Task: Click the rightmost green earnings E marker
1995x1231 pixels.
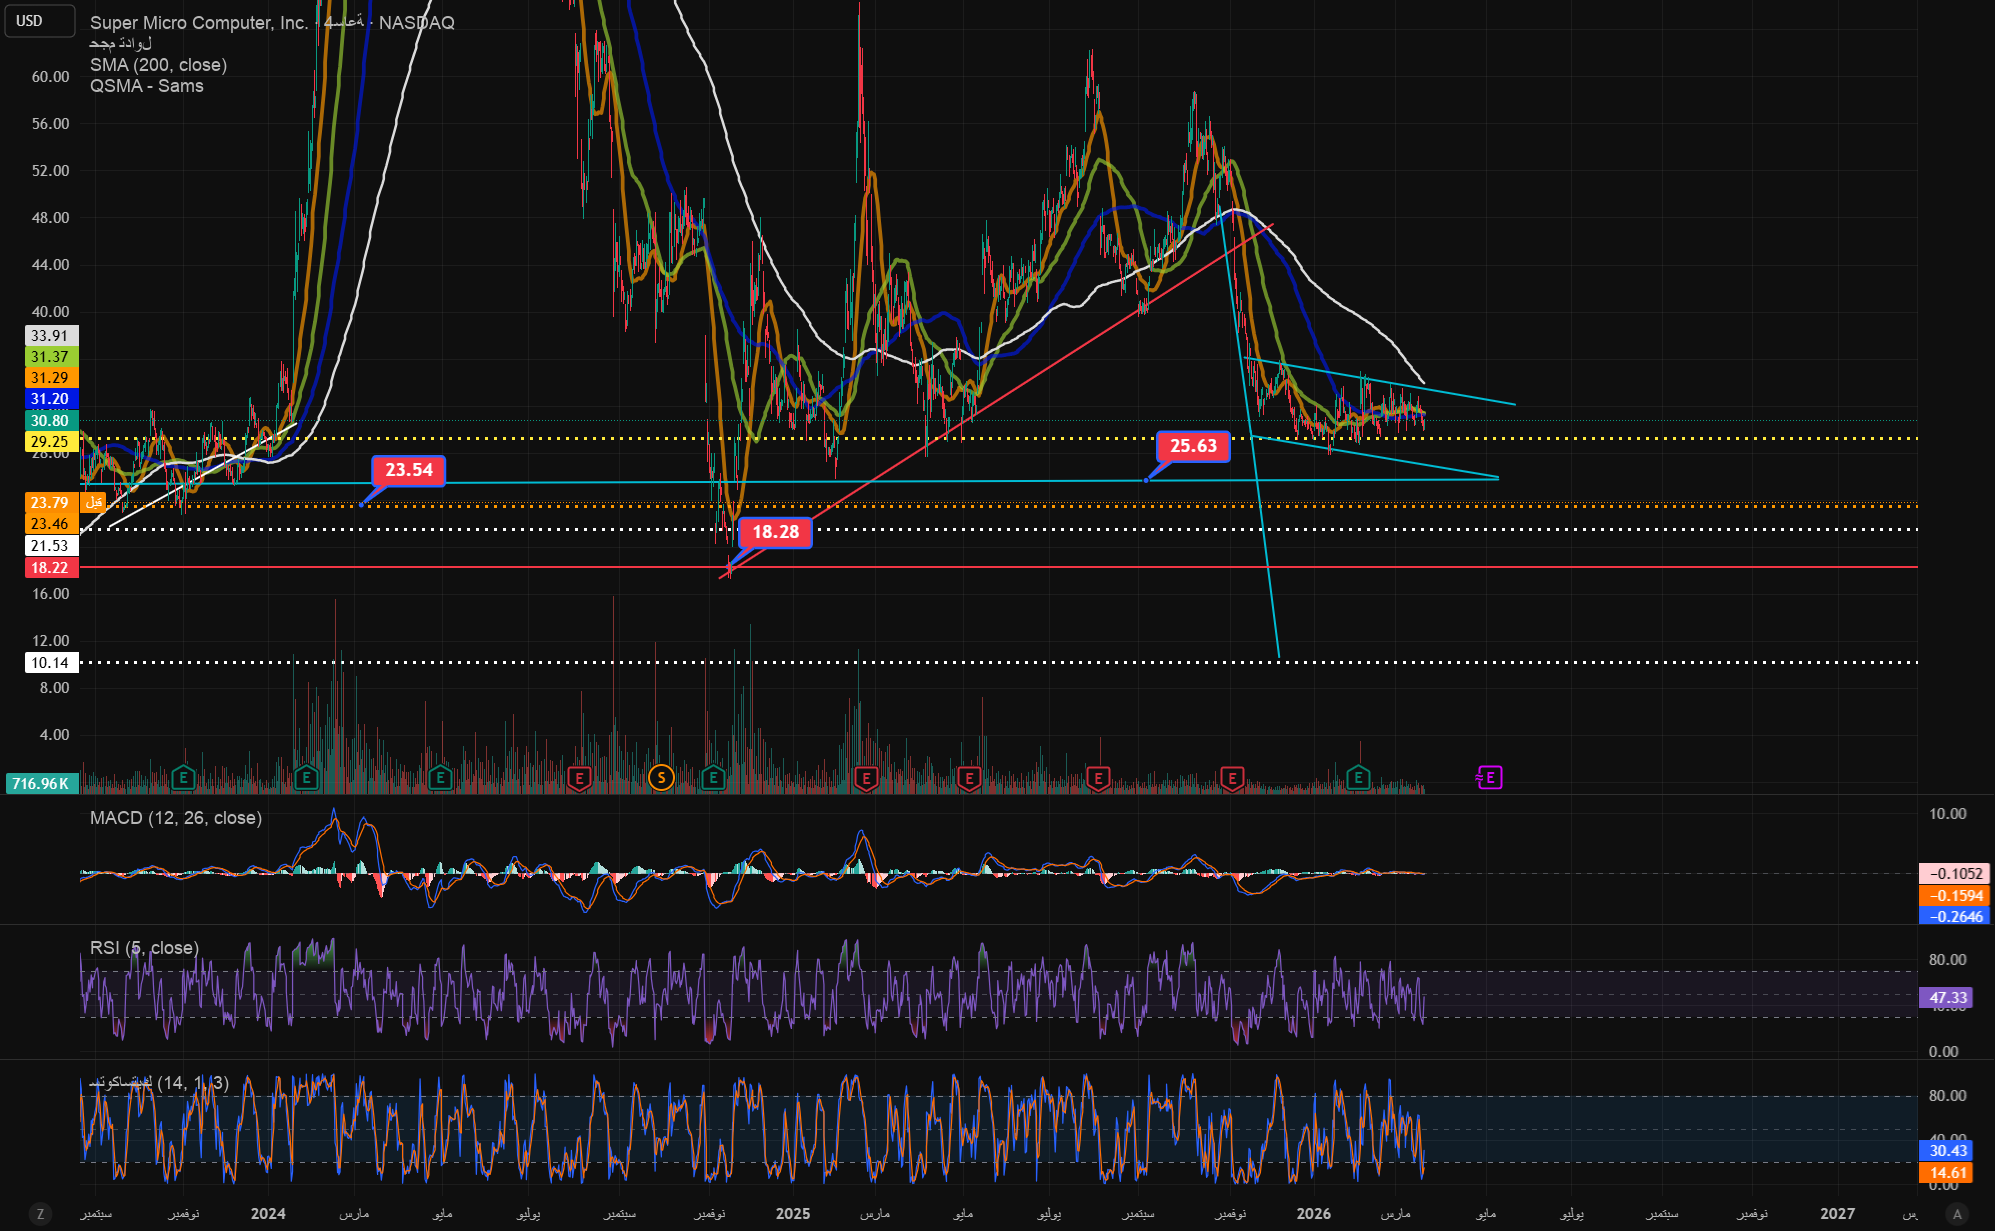Action: point(1357,777)
